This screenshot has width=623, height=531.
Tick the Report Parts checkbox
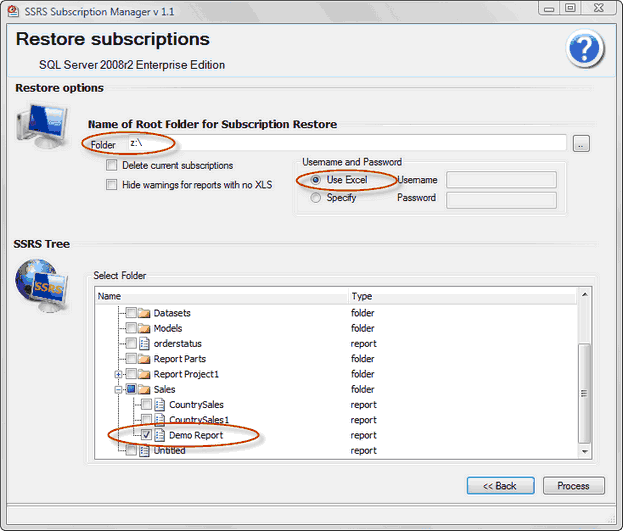pyautogui.click(x=131, y=359)
